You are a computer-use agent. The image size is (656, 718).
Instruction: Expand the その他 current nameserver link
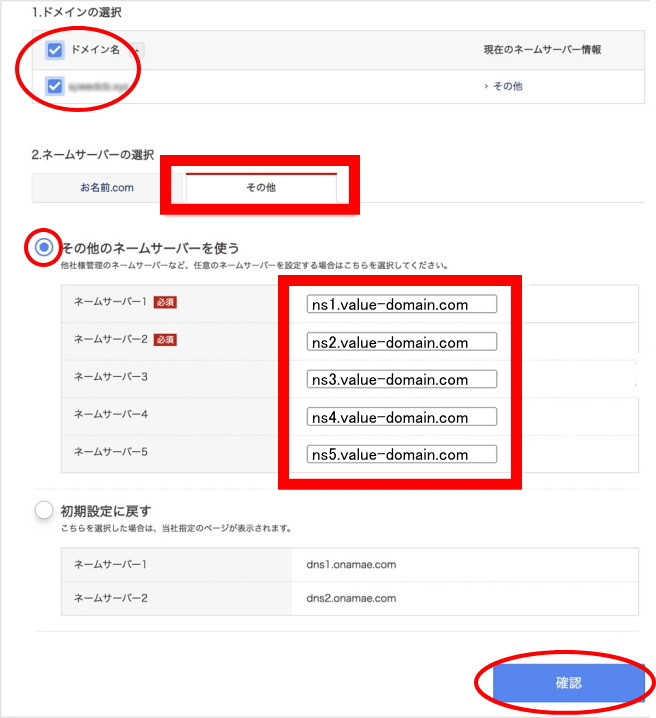point(504,87)
